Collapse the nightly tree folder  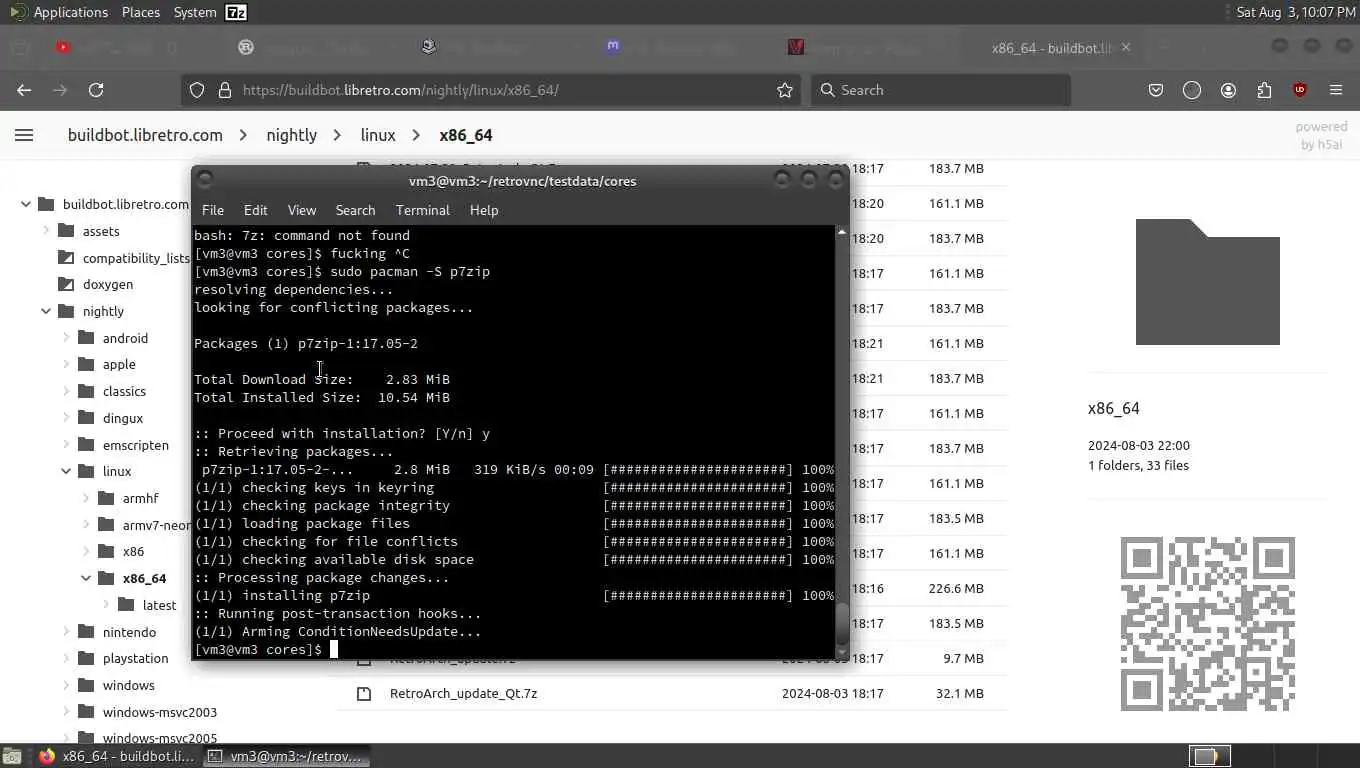tap(45, 311)
